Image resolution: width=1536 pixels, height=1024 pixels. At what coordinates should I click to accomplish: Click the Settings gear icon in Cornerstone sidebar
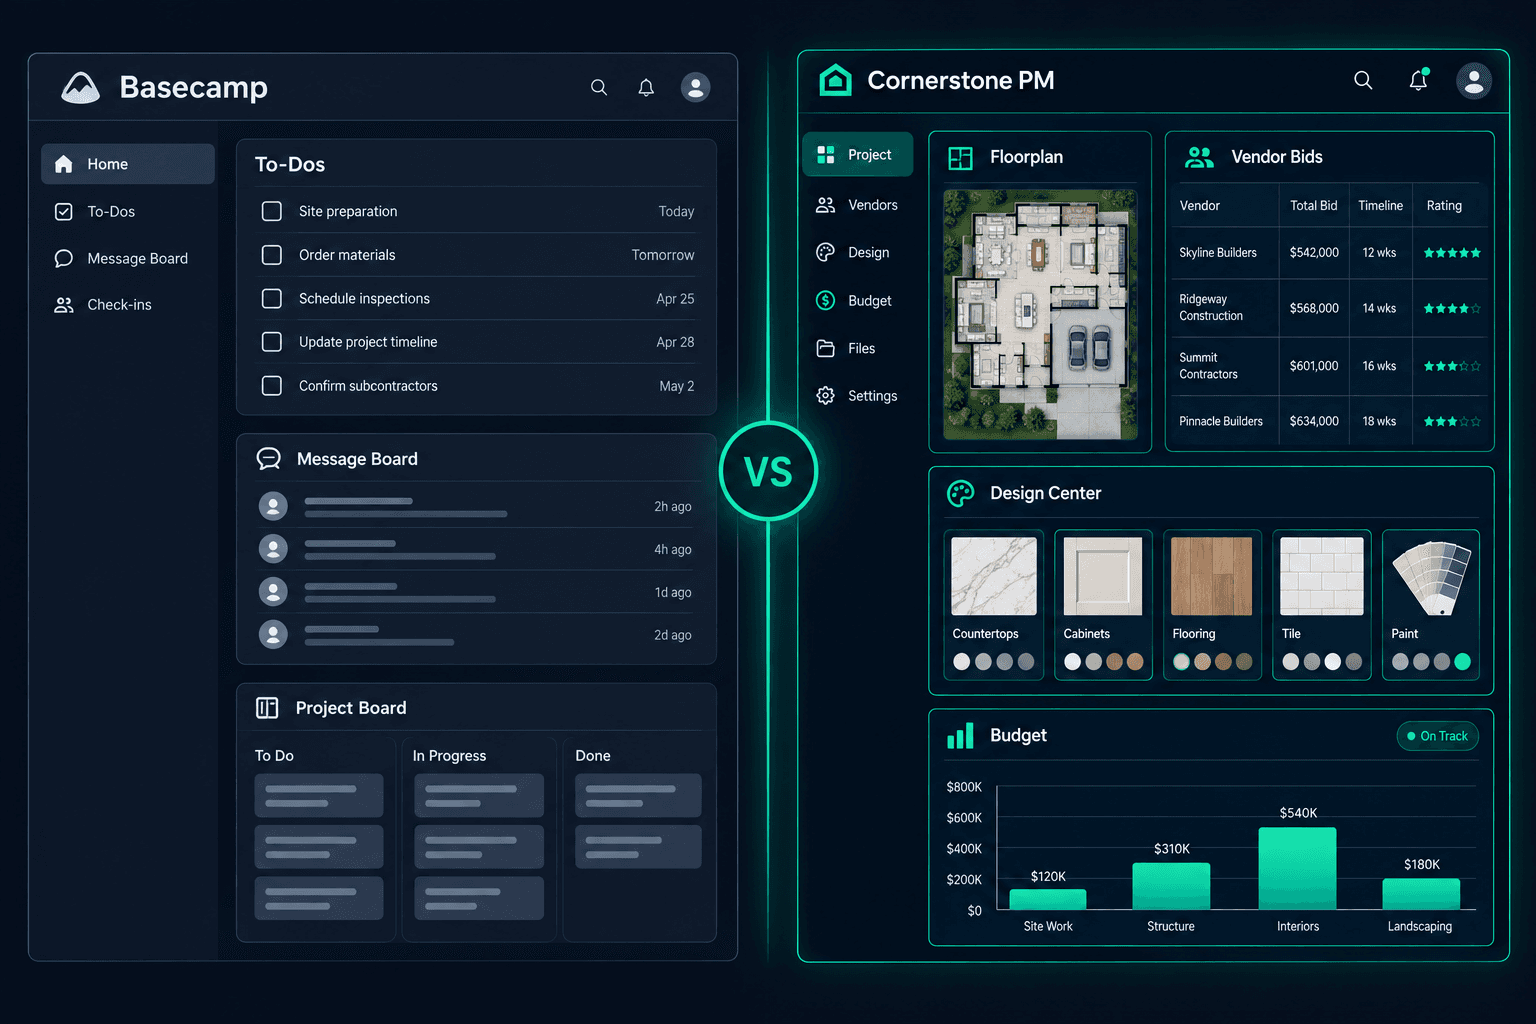[x=825, y=396]
